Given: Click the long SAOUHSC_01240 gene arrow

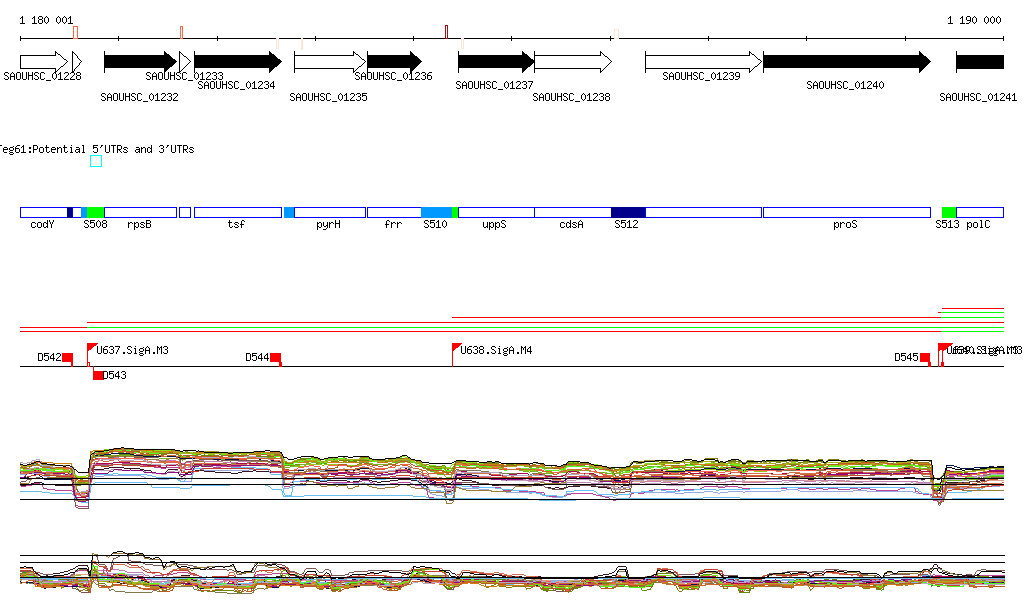Looking at the screenshot, I should pos(845,62).
